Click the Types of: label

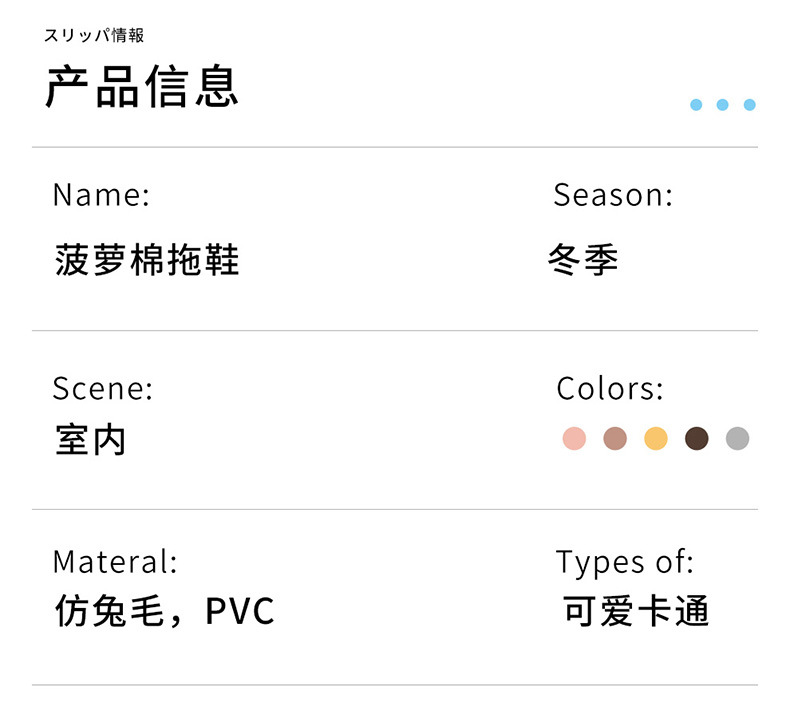625,562
